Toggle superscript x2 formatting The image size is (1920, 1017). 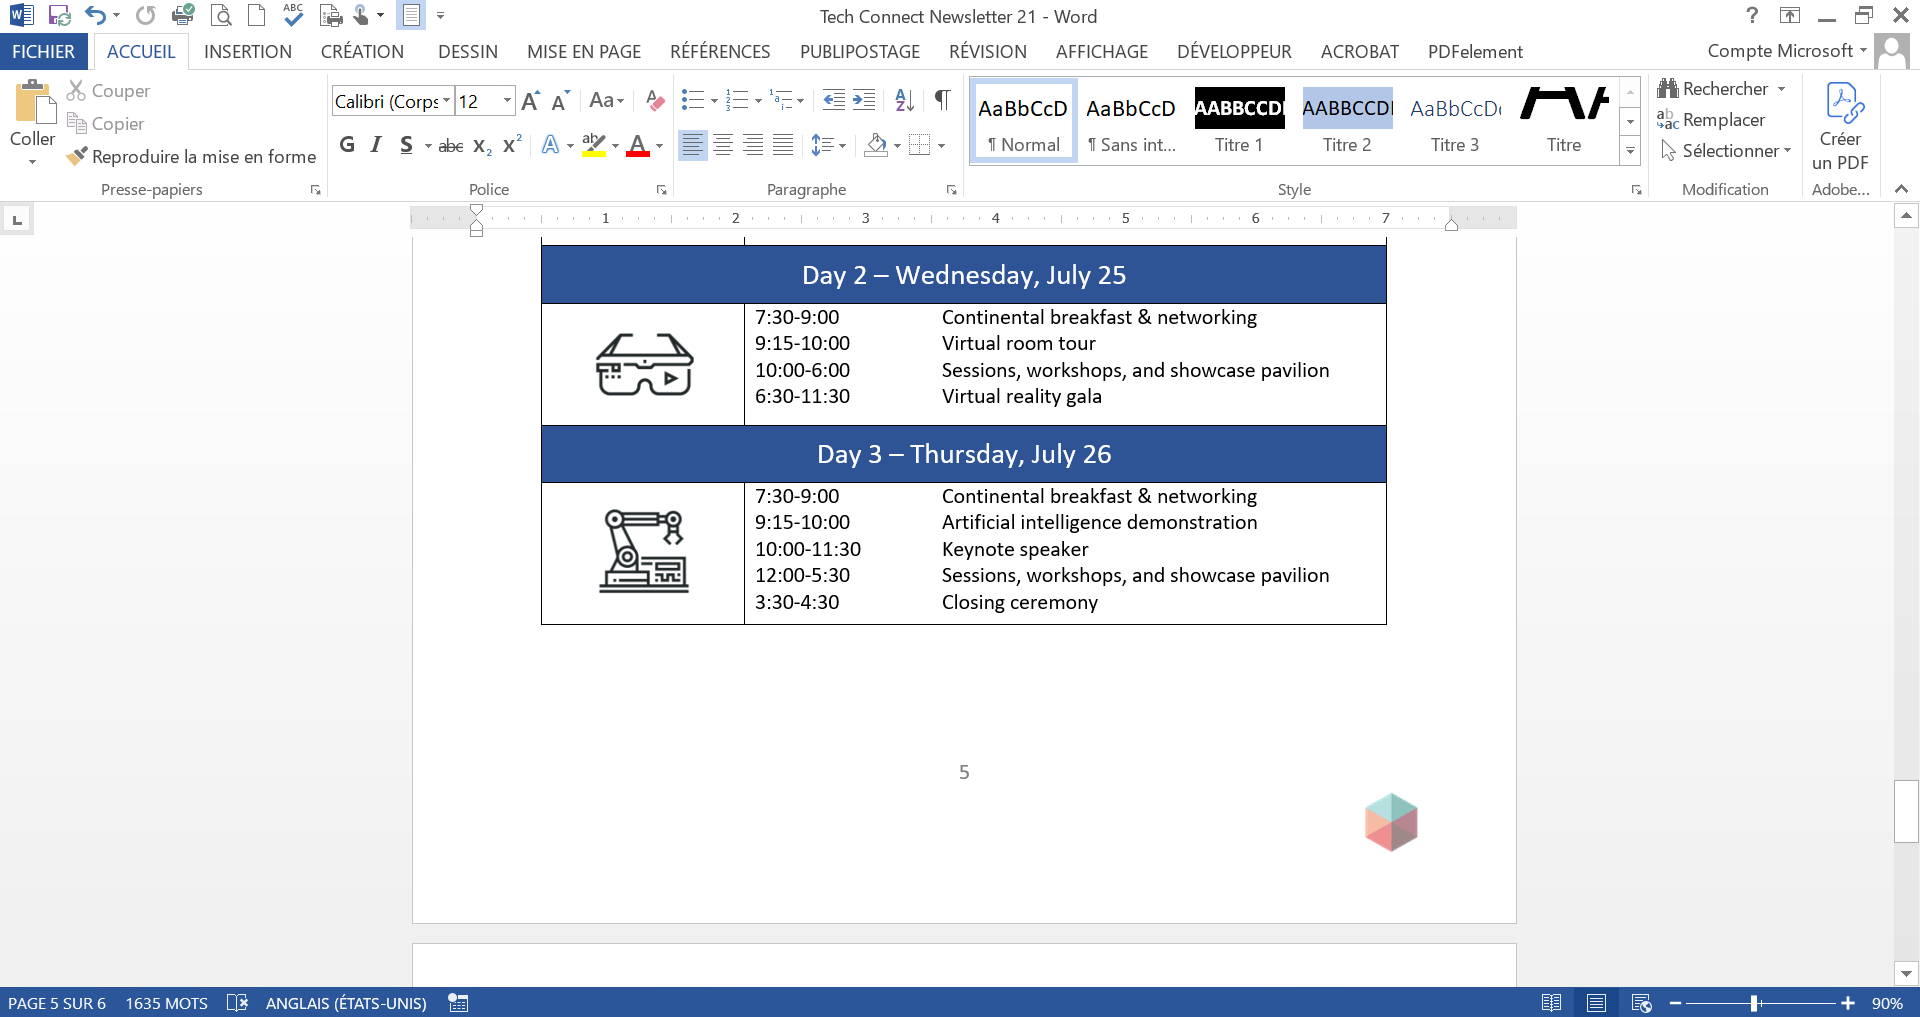(512, 145)
